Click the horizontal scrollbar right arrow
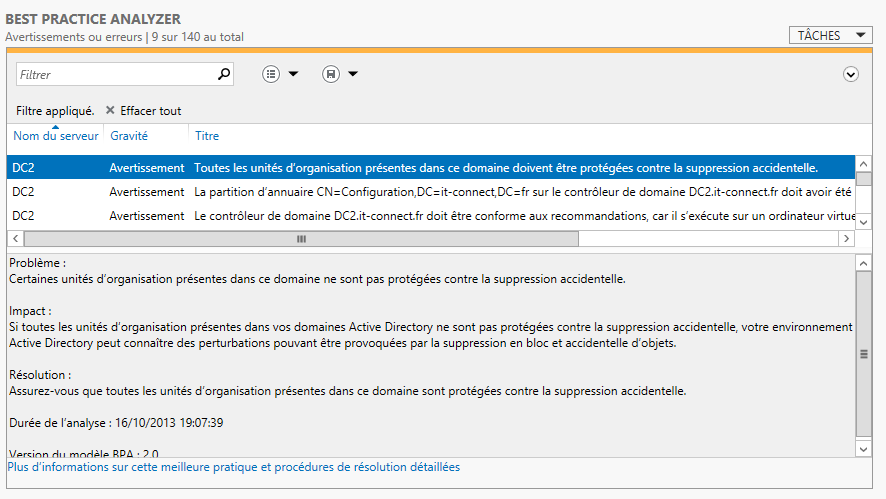 tap(846, 238)
